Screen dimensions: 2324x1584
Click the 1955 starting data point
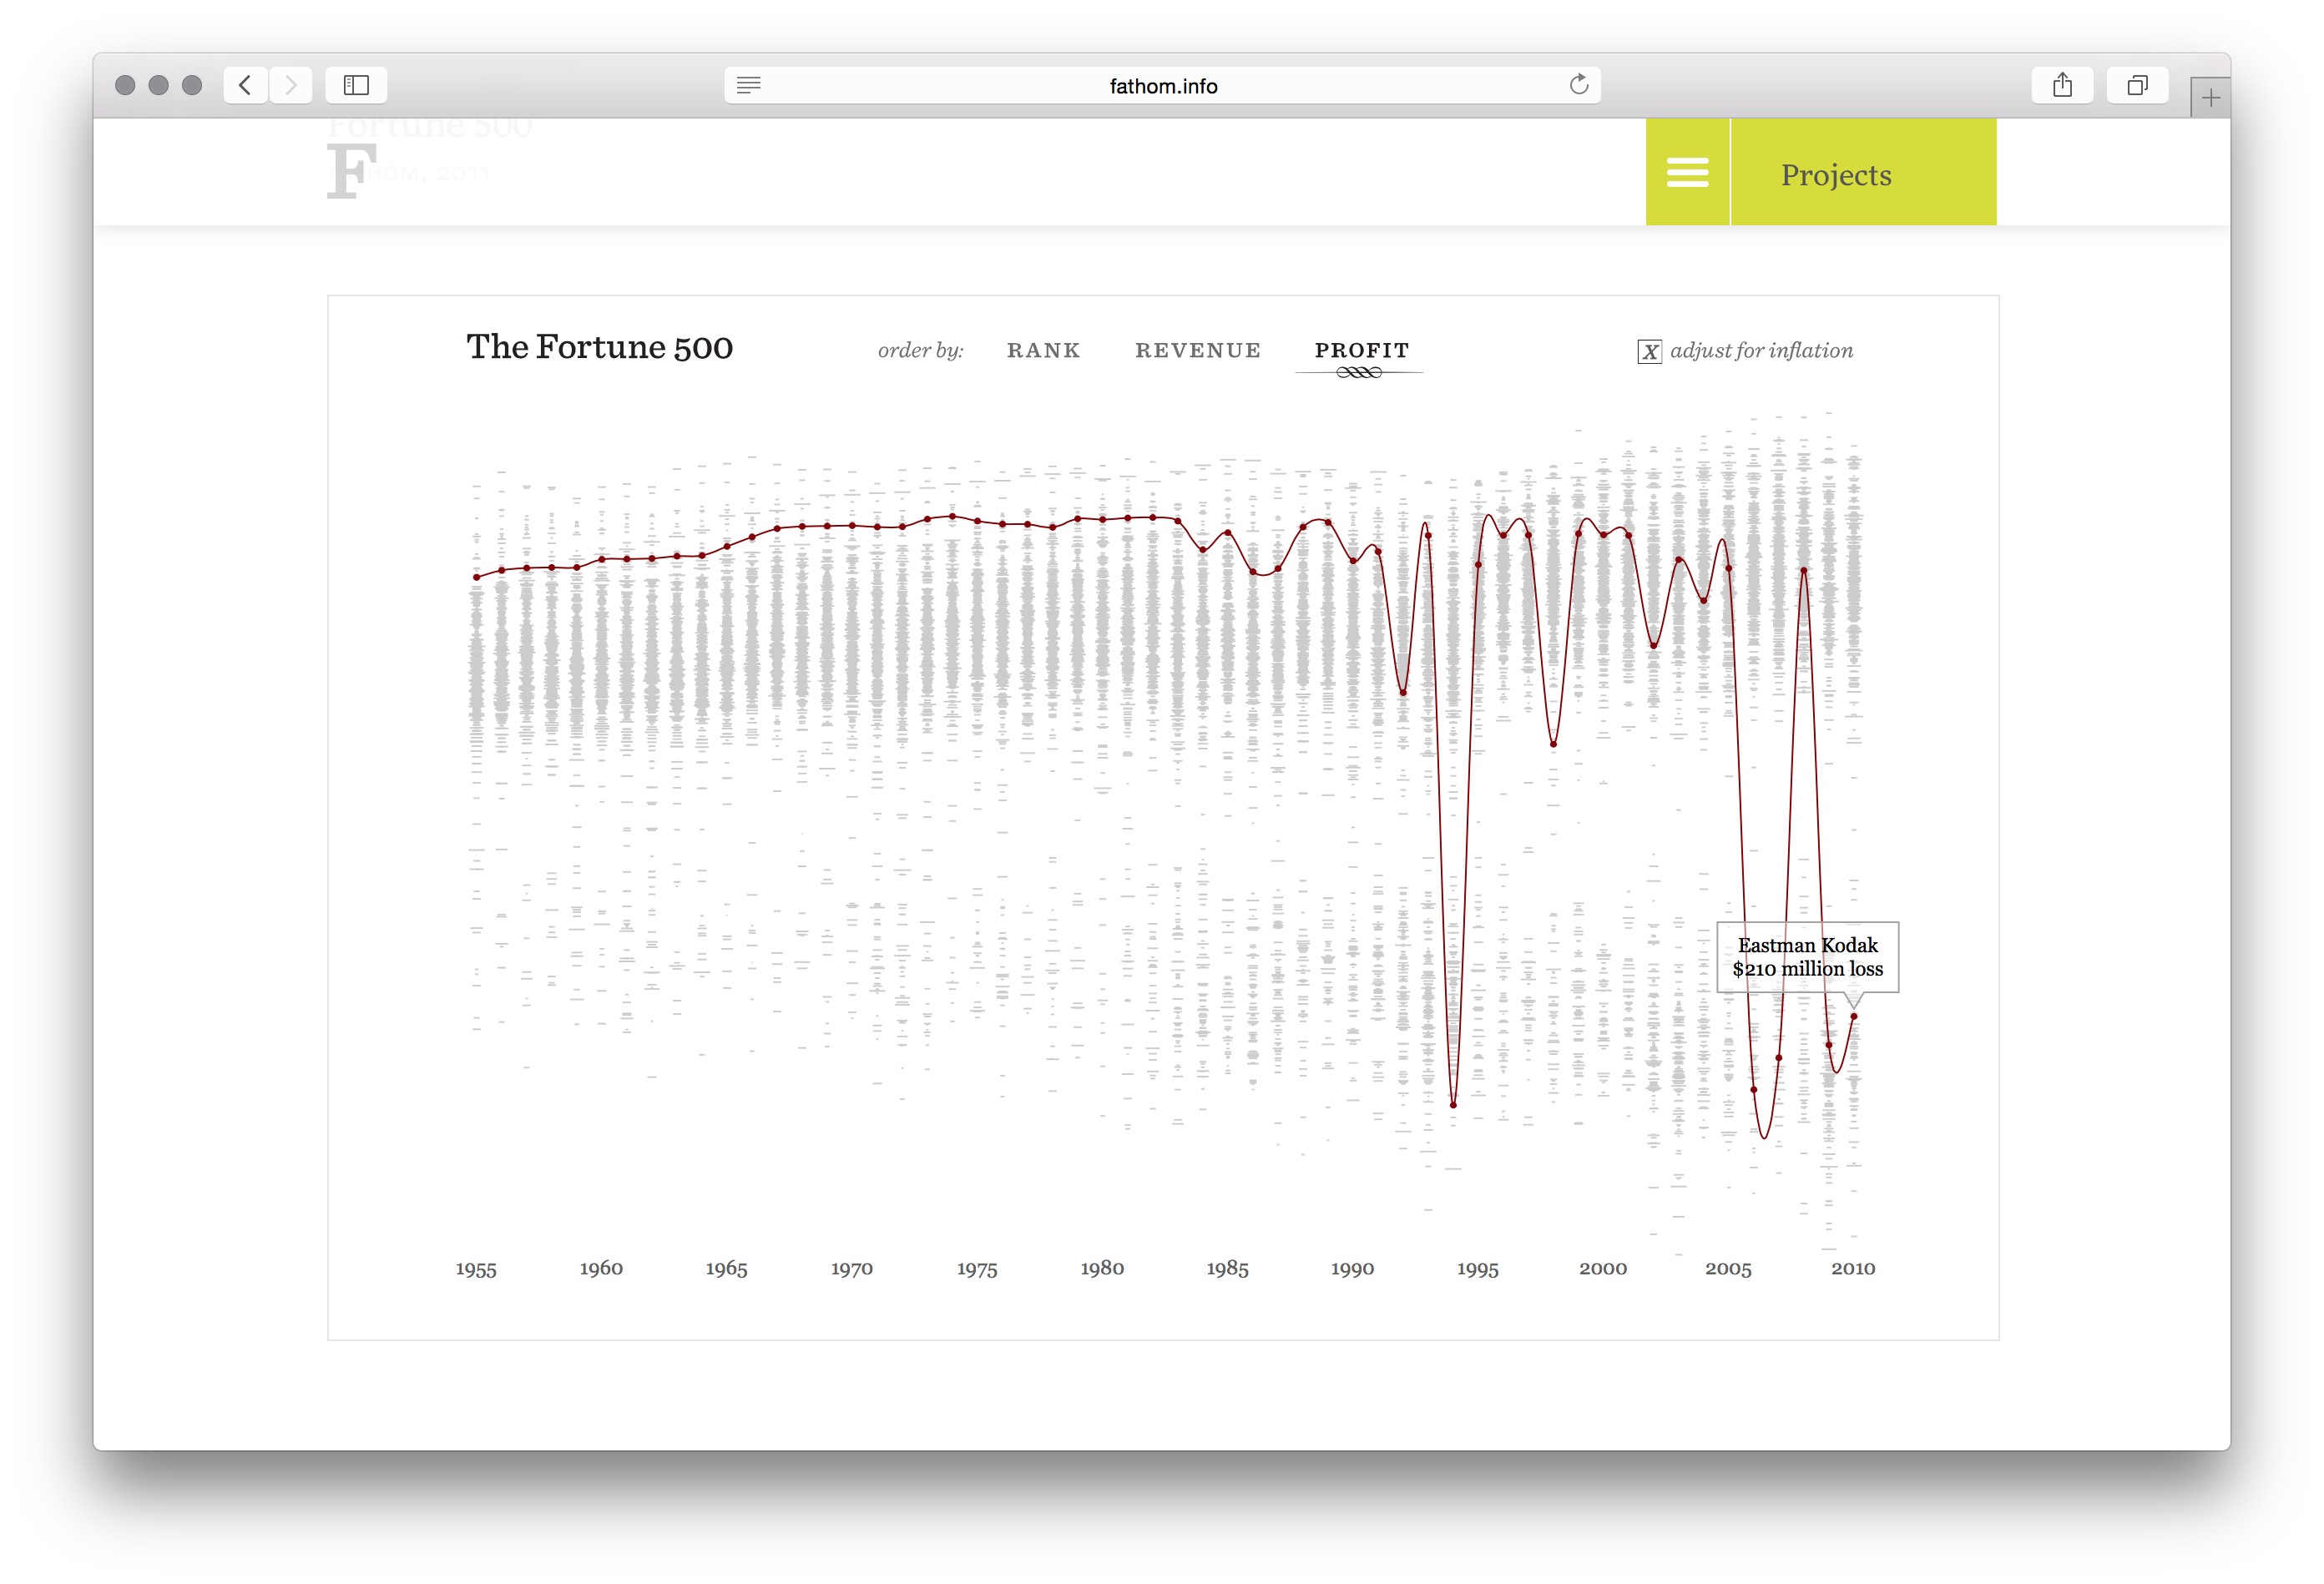point(476,577)
